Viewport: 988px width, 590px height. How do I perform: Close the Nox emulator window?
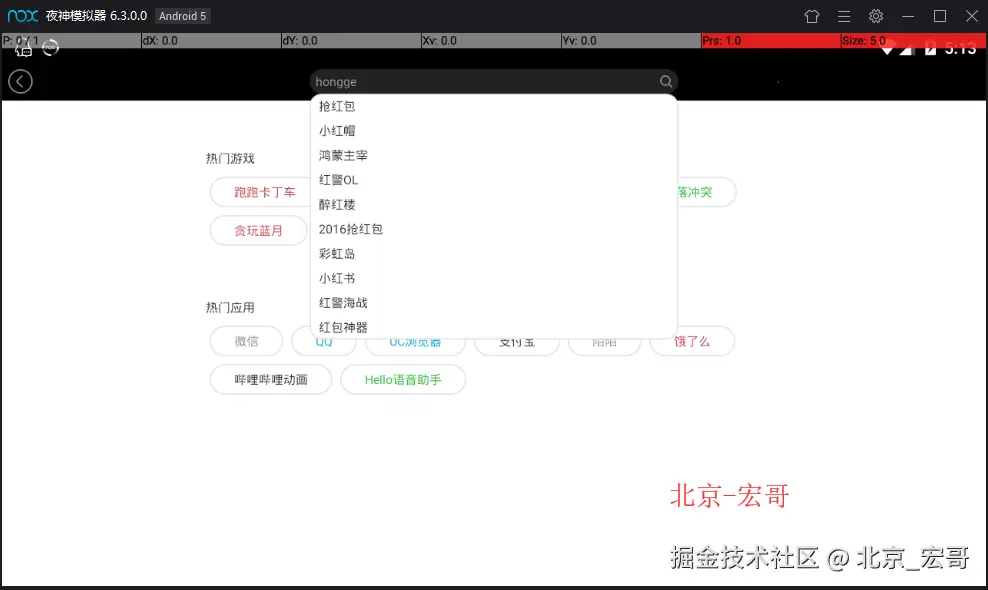tap(972, 16)
